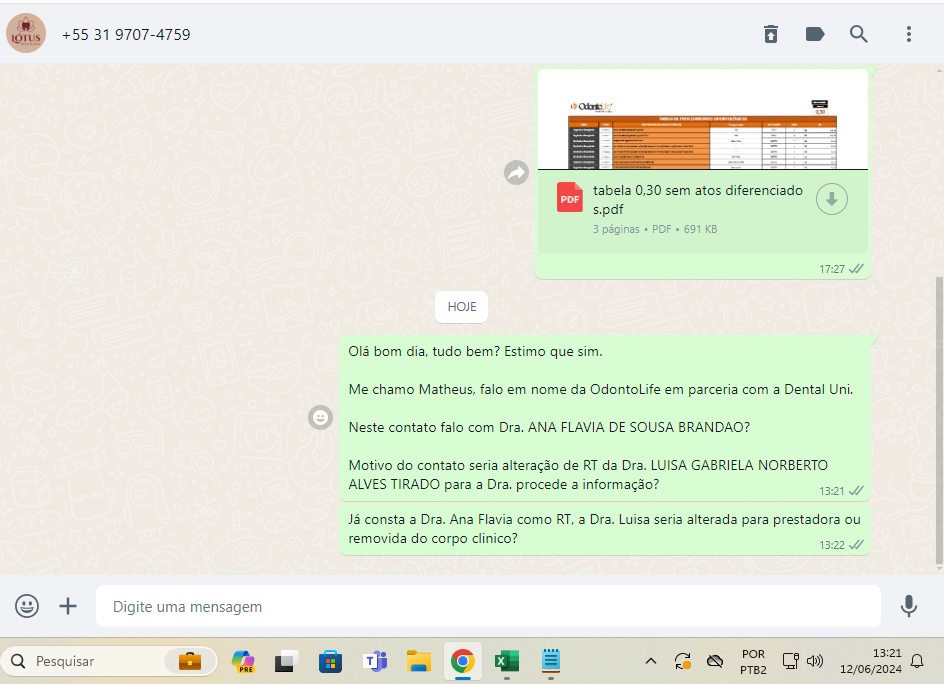Open File Explorer from the taskbar
The height and width of the screenshot is (684, 944).
tap(418, 662)
